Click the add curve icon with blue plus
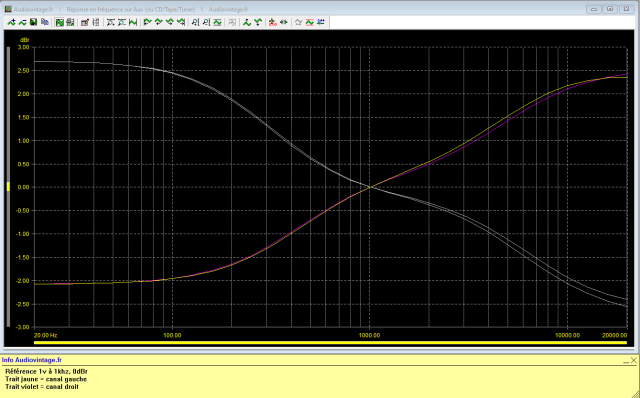640x398 pixels. point(12,22)
